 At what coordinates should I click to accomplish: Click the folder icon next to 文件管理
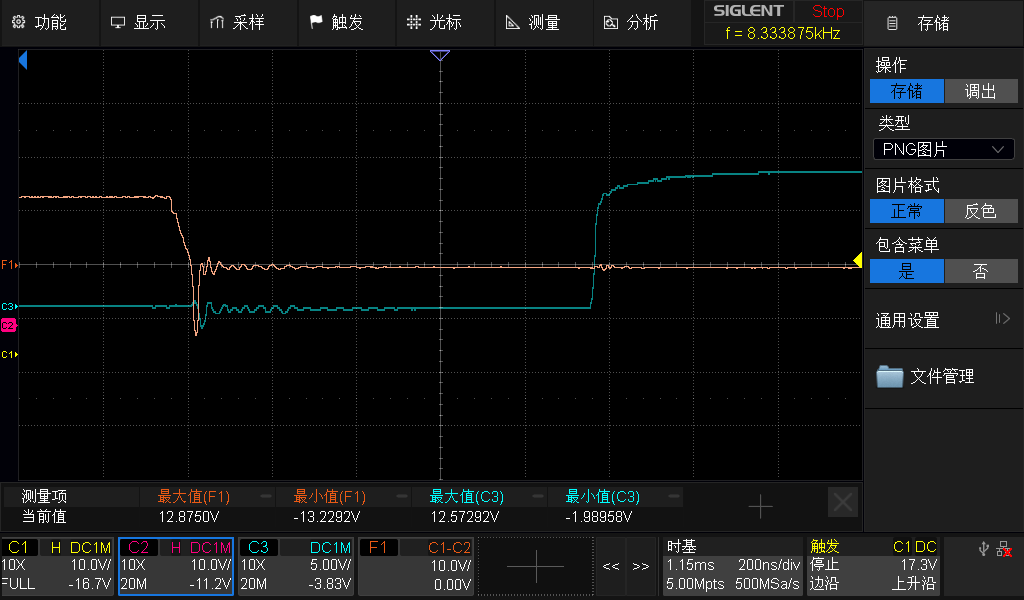(x=889, y=376)
